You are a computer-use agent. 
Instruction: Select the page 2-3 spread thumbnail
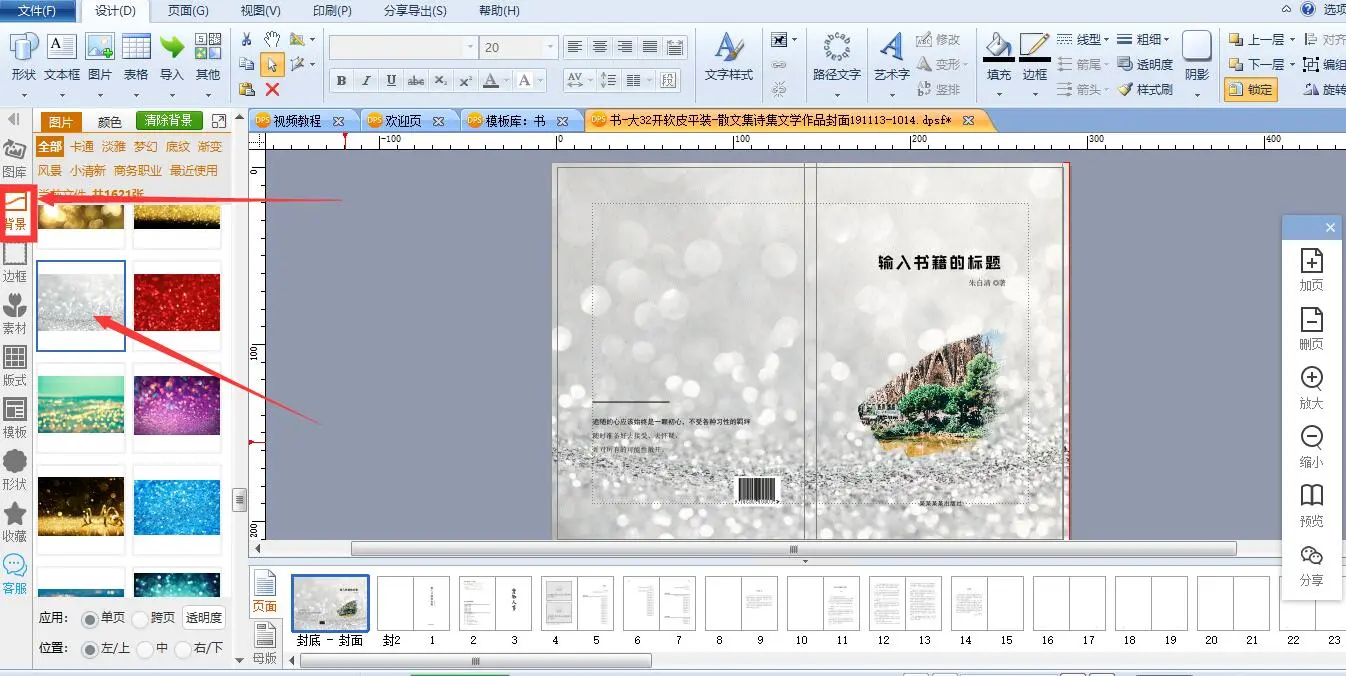coord(494,603)
